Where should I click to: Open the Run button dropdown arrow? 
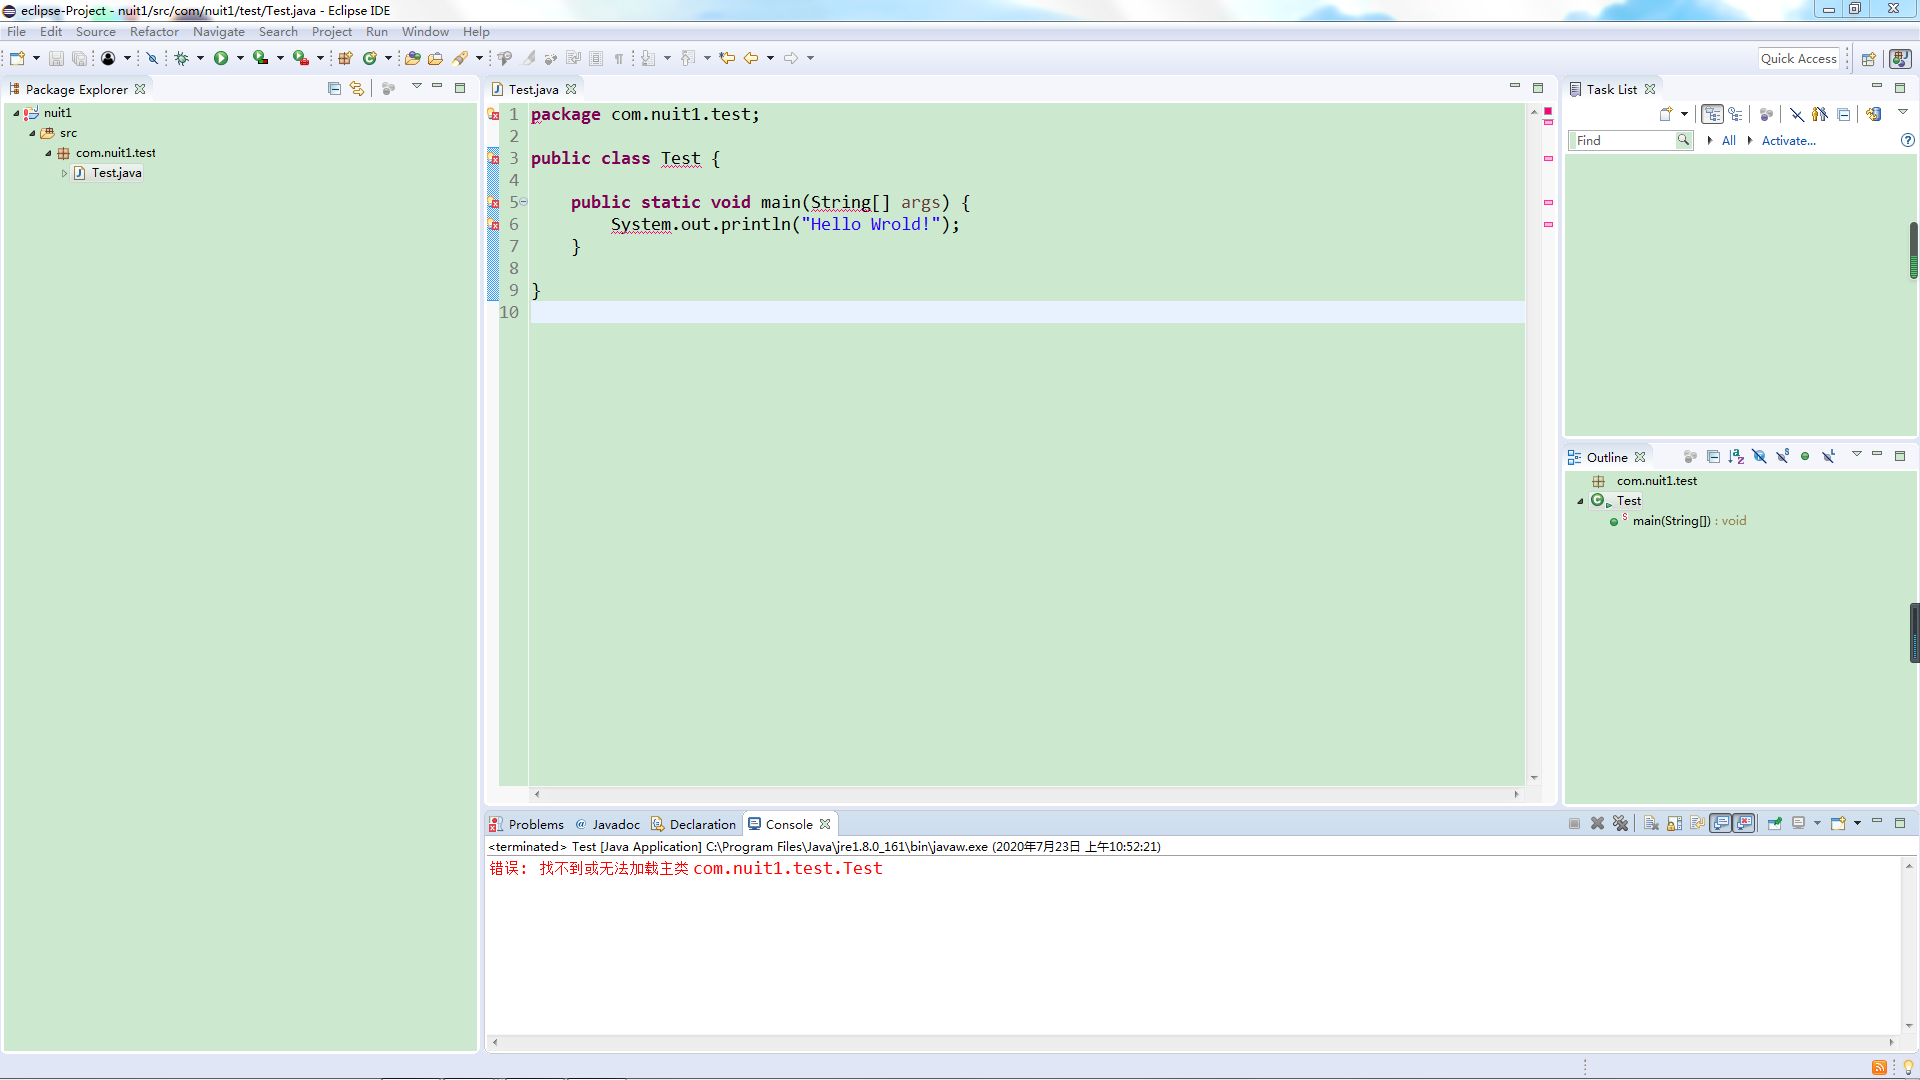[x=240, y=58]
